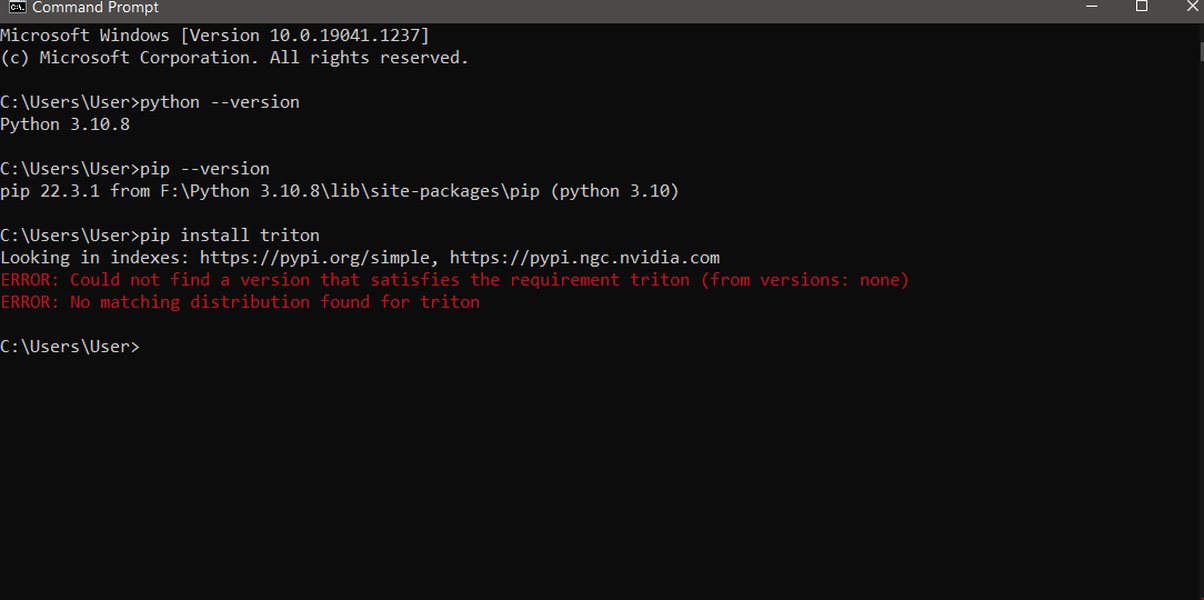
Task: Open the Command Prompt system menu icon
Action: coord(16,7)
